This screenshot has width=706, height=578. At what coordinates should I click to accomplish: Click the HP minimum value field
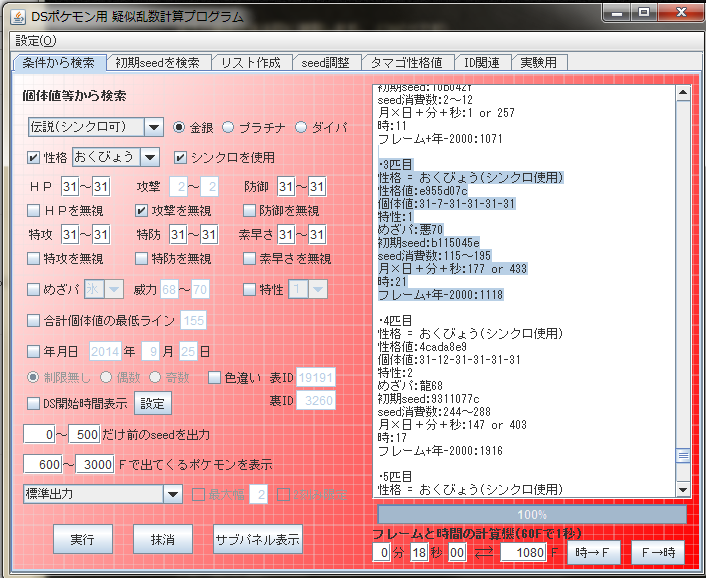point(70,187)
